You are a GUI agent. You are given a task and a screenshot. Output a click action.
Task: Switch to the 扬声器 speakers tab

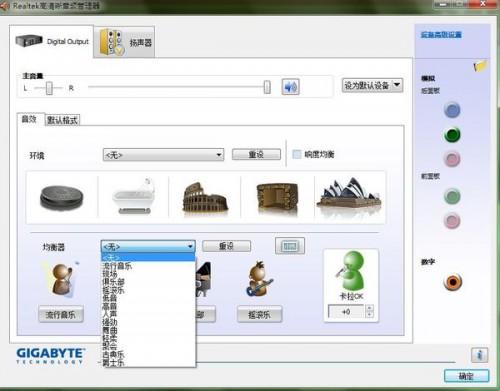click(x=125, y=42)
